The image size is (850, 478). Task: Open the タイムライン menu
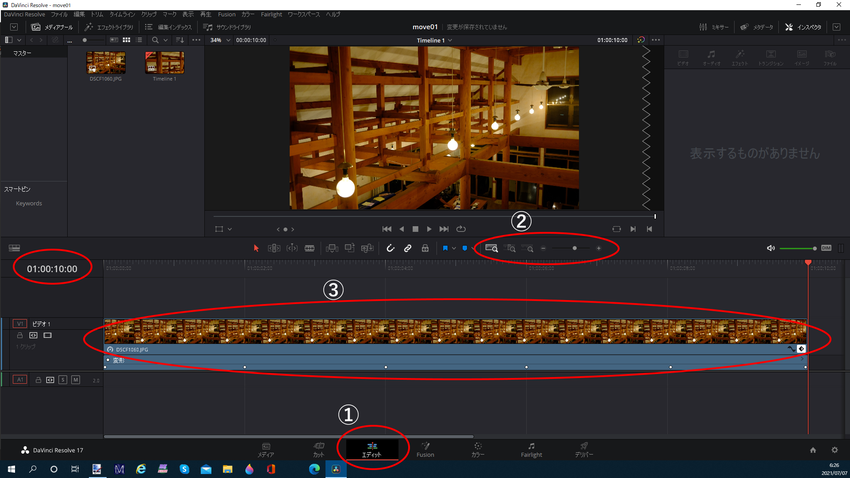122,15
